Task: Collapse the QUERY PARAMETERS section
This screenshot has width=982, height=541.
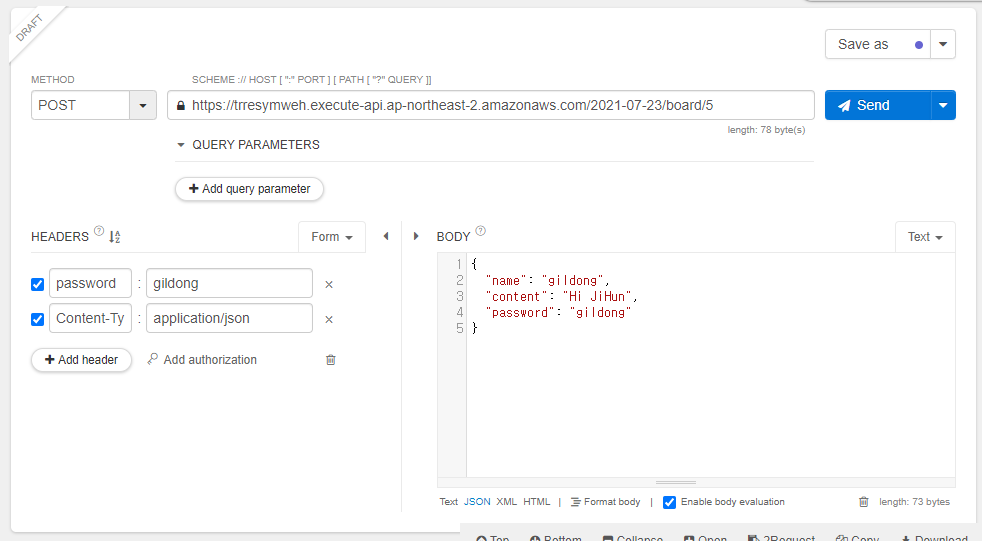Action: tap(181, 145)
